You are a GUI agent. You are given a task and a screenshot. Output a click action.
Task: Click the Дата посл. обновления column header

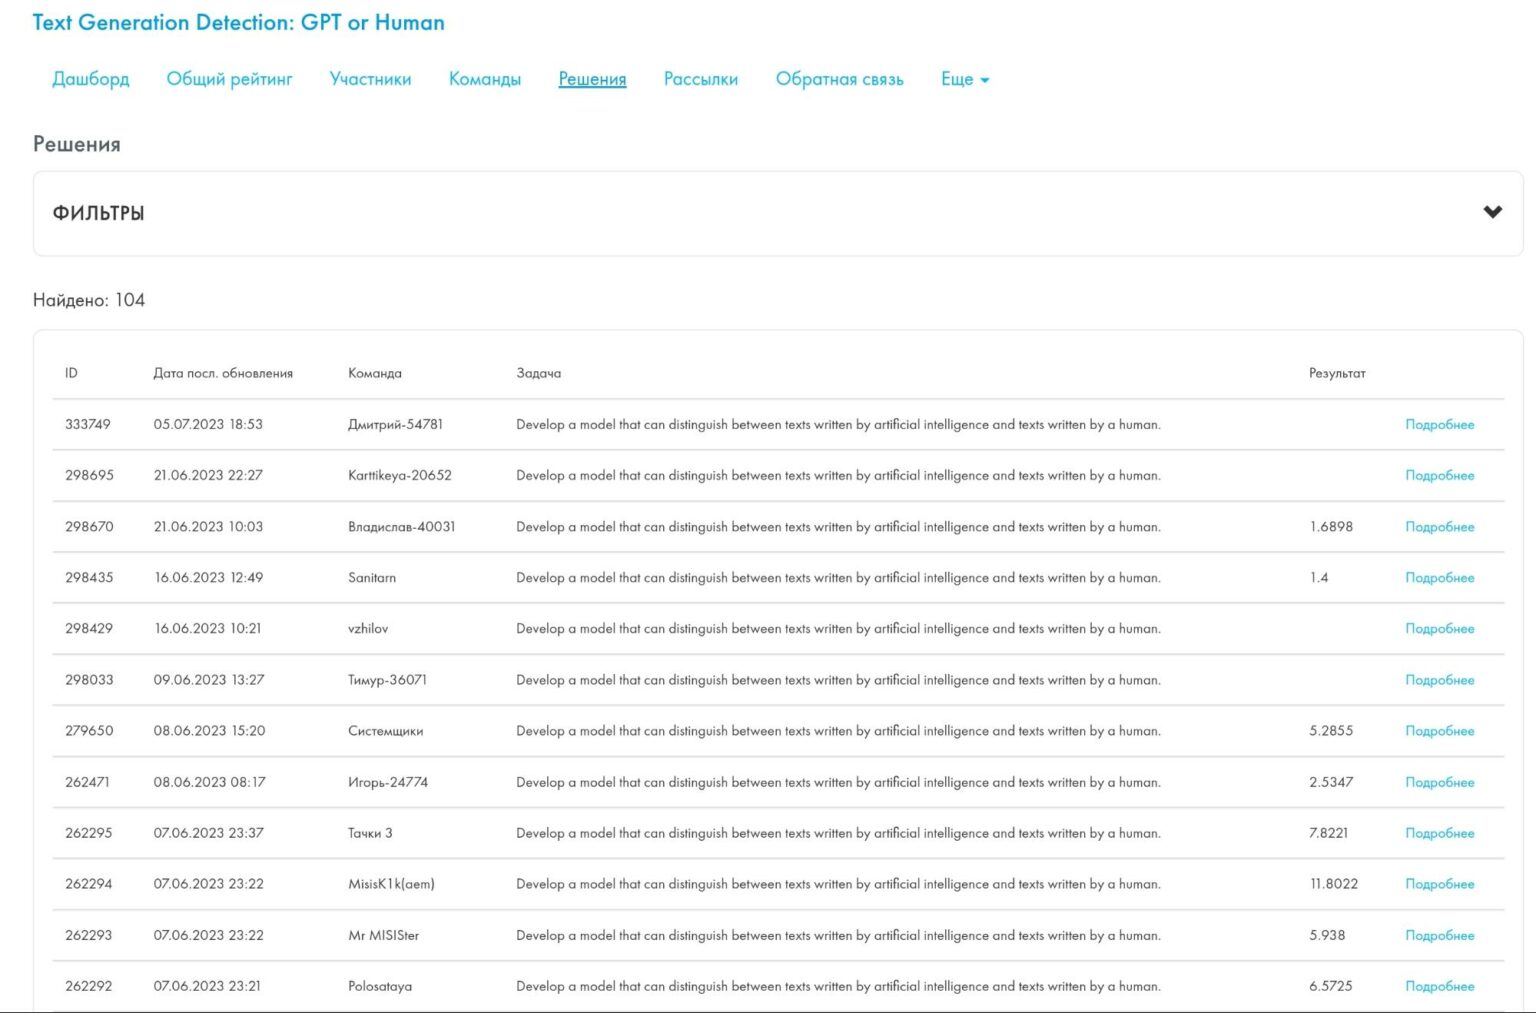[223, 373]
